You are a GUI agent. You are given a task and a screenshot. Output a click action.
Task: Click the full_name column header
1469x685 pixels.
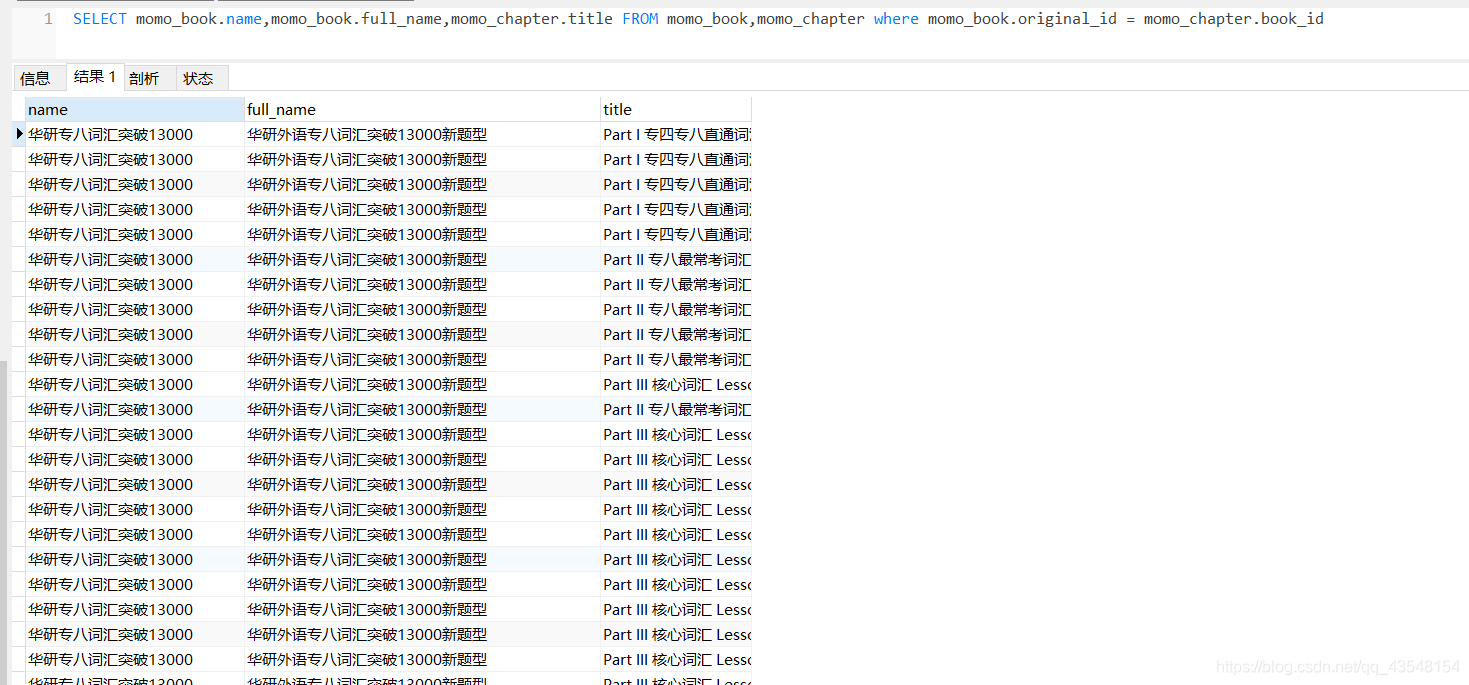[x=422, y=110]
